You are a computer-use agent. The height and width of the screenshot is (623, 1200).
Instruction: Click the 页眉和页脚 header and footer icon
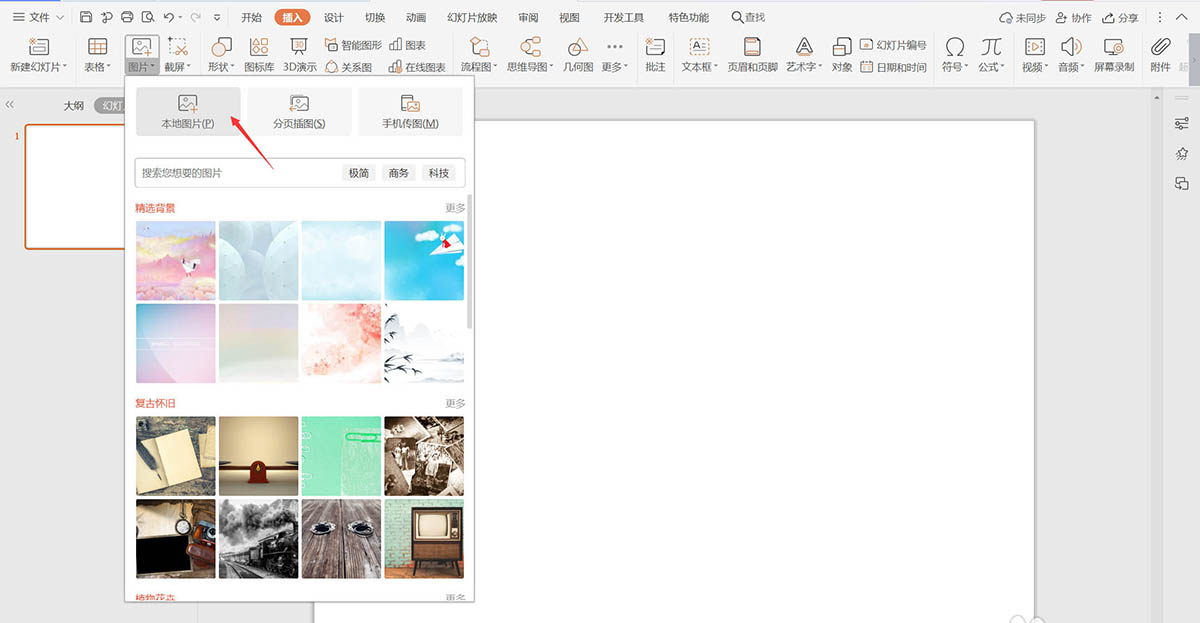[x=752, y=47]
